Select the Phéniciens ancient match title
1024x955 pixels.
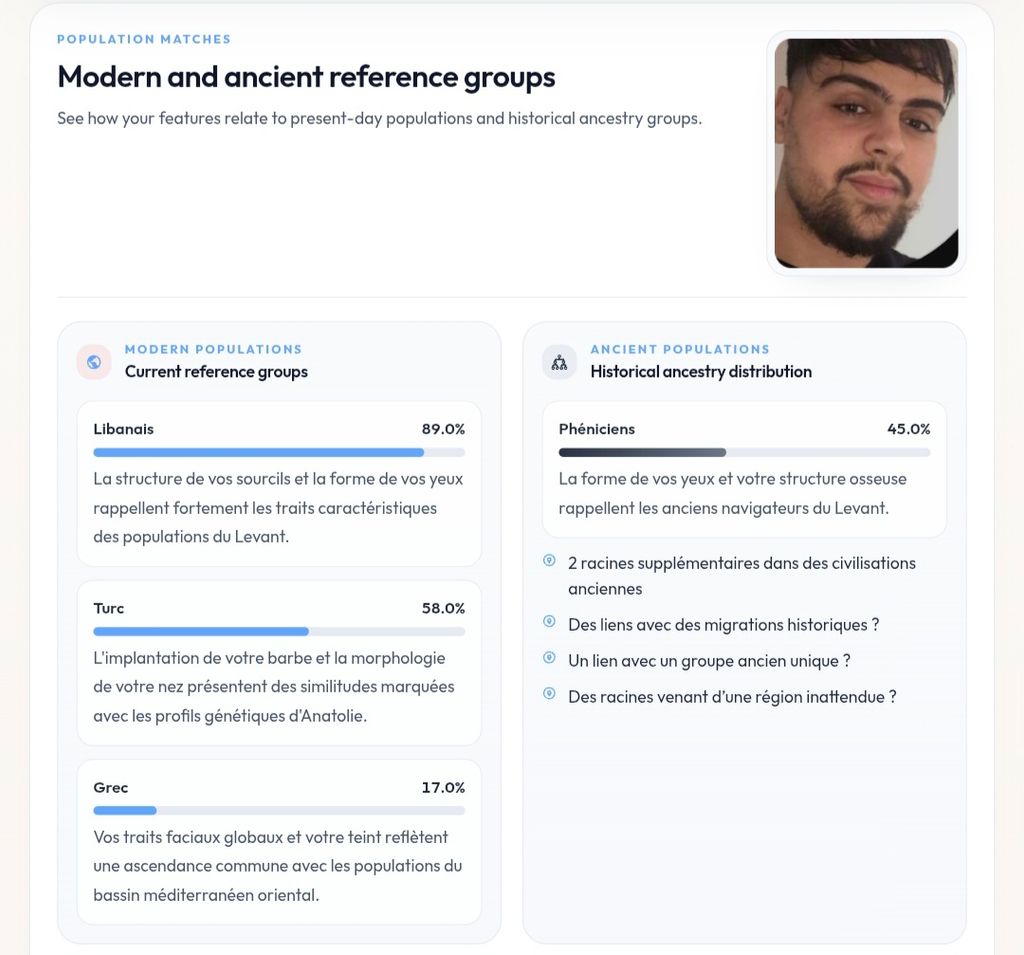596,429
